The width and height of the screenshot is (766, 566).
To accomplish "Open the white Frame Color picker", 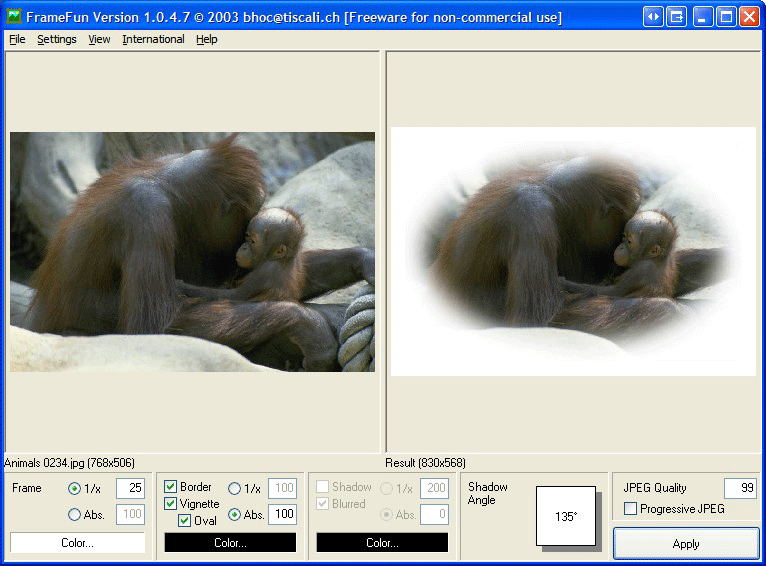I will point(77,543).
